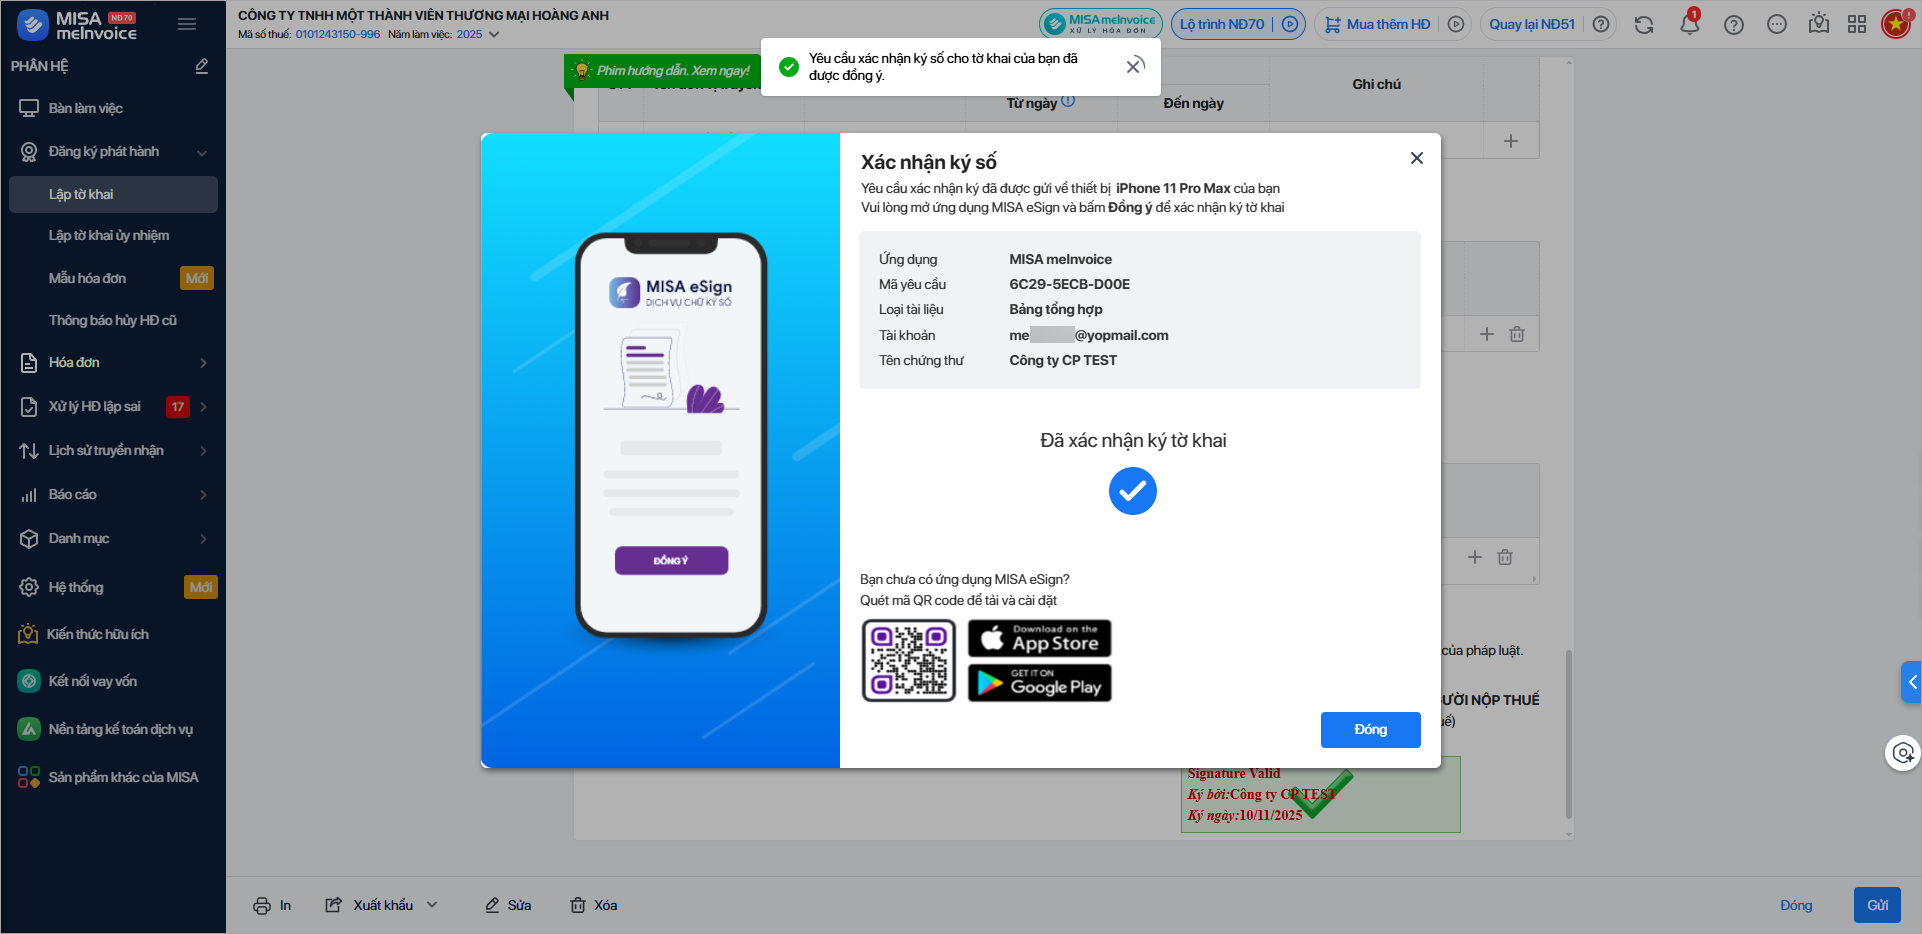This screenshot has width=1922, height=934.
Task: Click the Gửi send button
Action: 1877,905
